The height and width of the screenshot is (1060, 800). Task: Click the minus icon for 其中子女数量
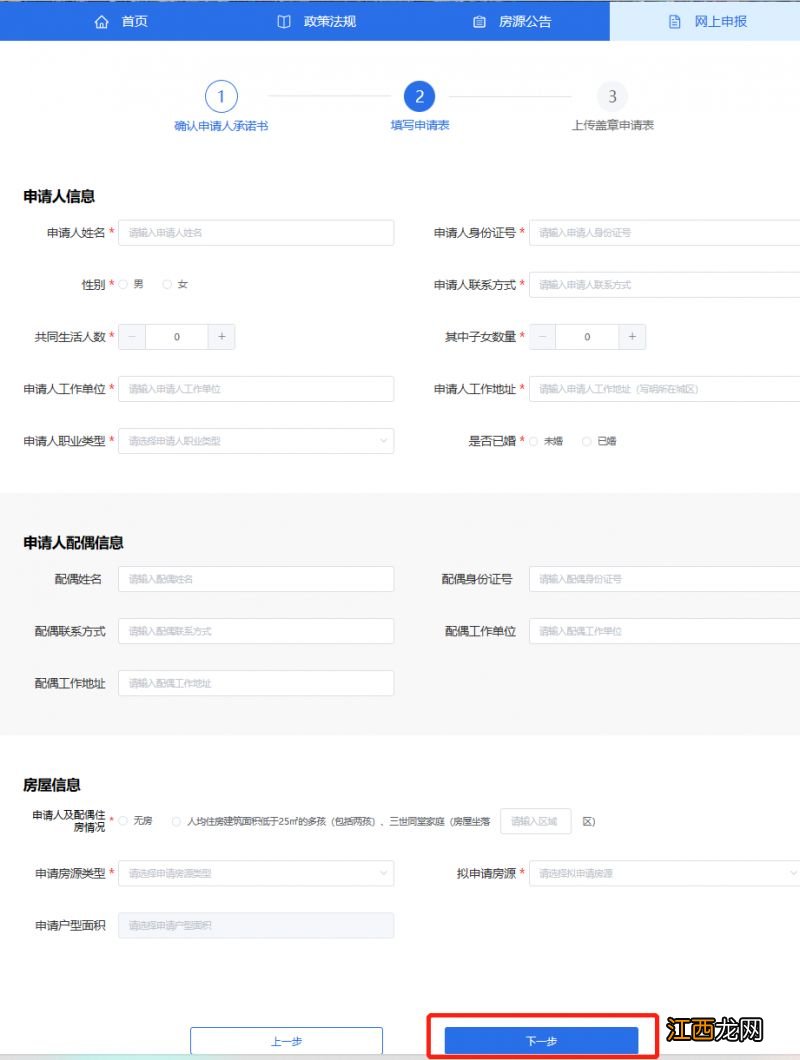[x=542, y=337]
